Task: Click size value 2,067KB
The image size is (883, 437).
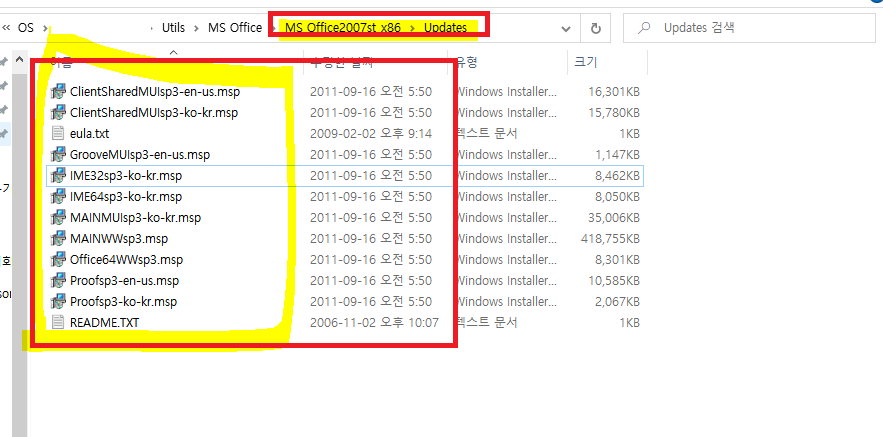Action: 617,302
